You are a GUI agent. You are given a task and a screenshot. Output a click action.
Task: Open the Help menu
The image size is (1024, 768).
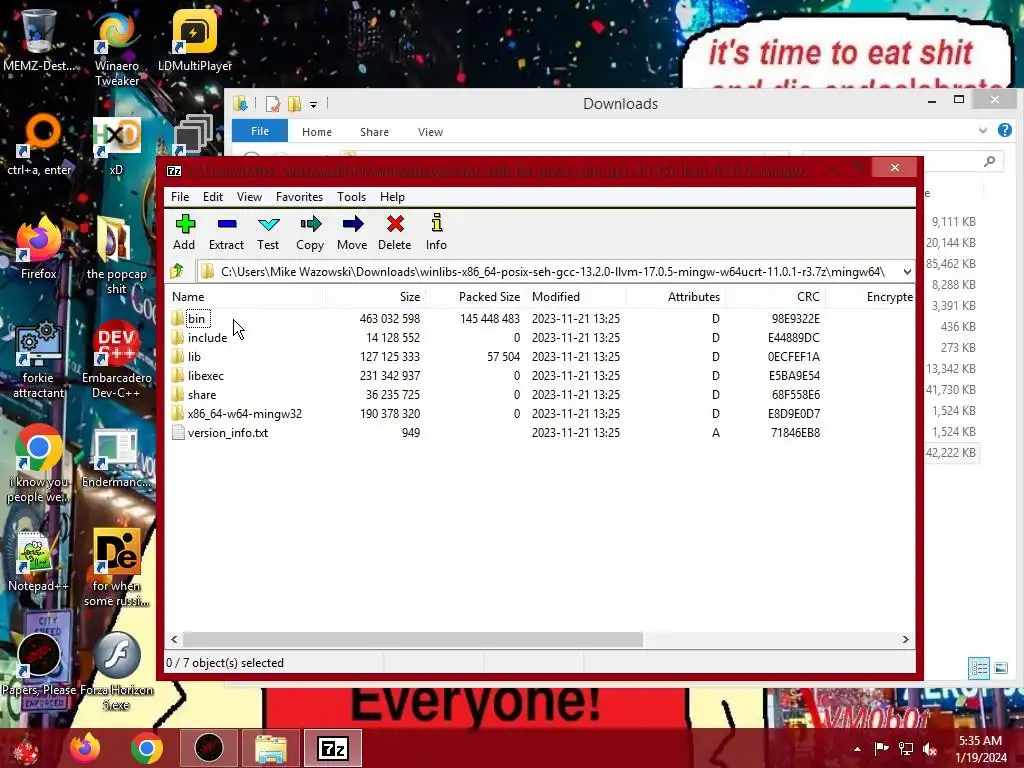point(392,197)
